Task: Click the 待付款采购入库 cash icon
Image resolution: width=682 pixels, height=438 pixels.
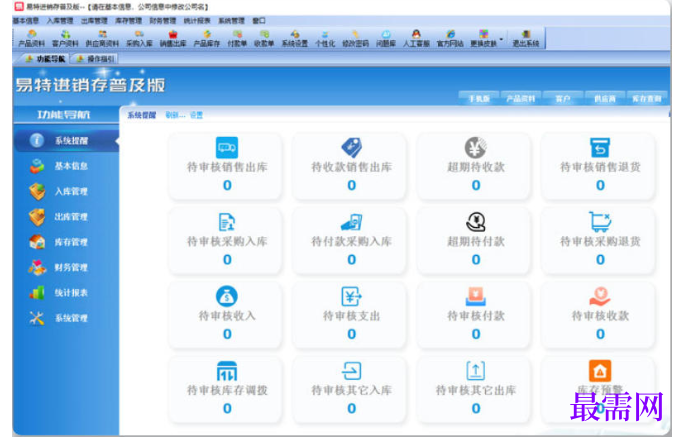Action: [351, 222]
